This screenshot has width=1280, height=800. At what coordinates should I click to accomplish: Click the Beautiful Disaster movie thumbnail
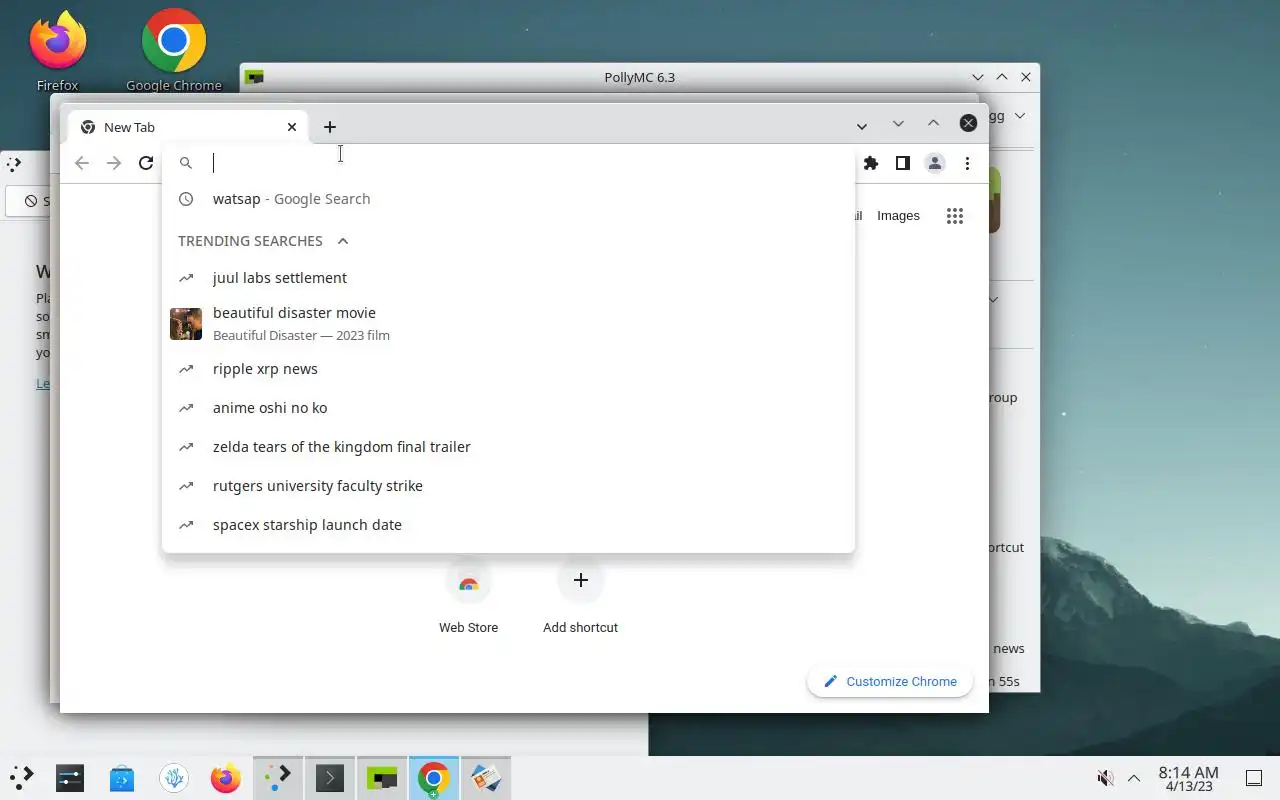point(186,324)
